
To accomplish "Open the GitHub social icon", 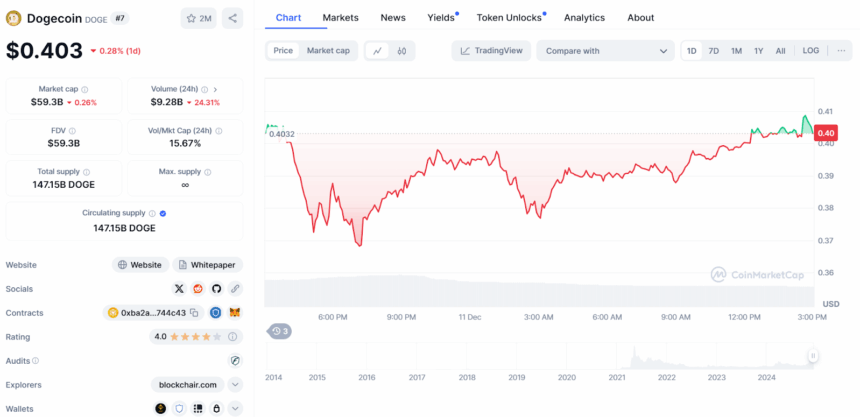I will pos(216,289).
